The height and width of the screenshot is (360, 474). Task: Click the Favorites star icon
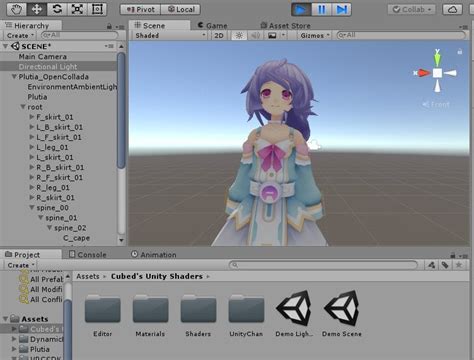coord(459,265)
